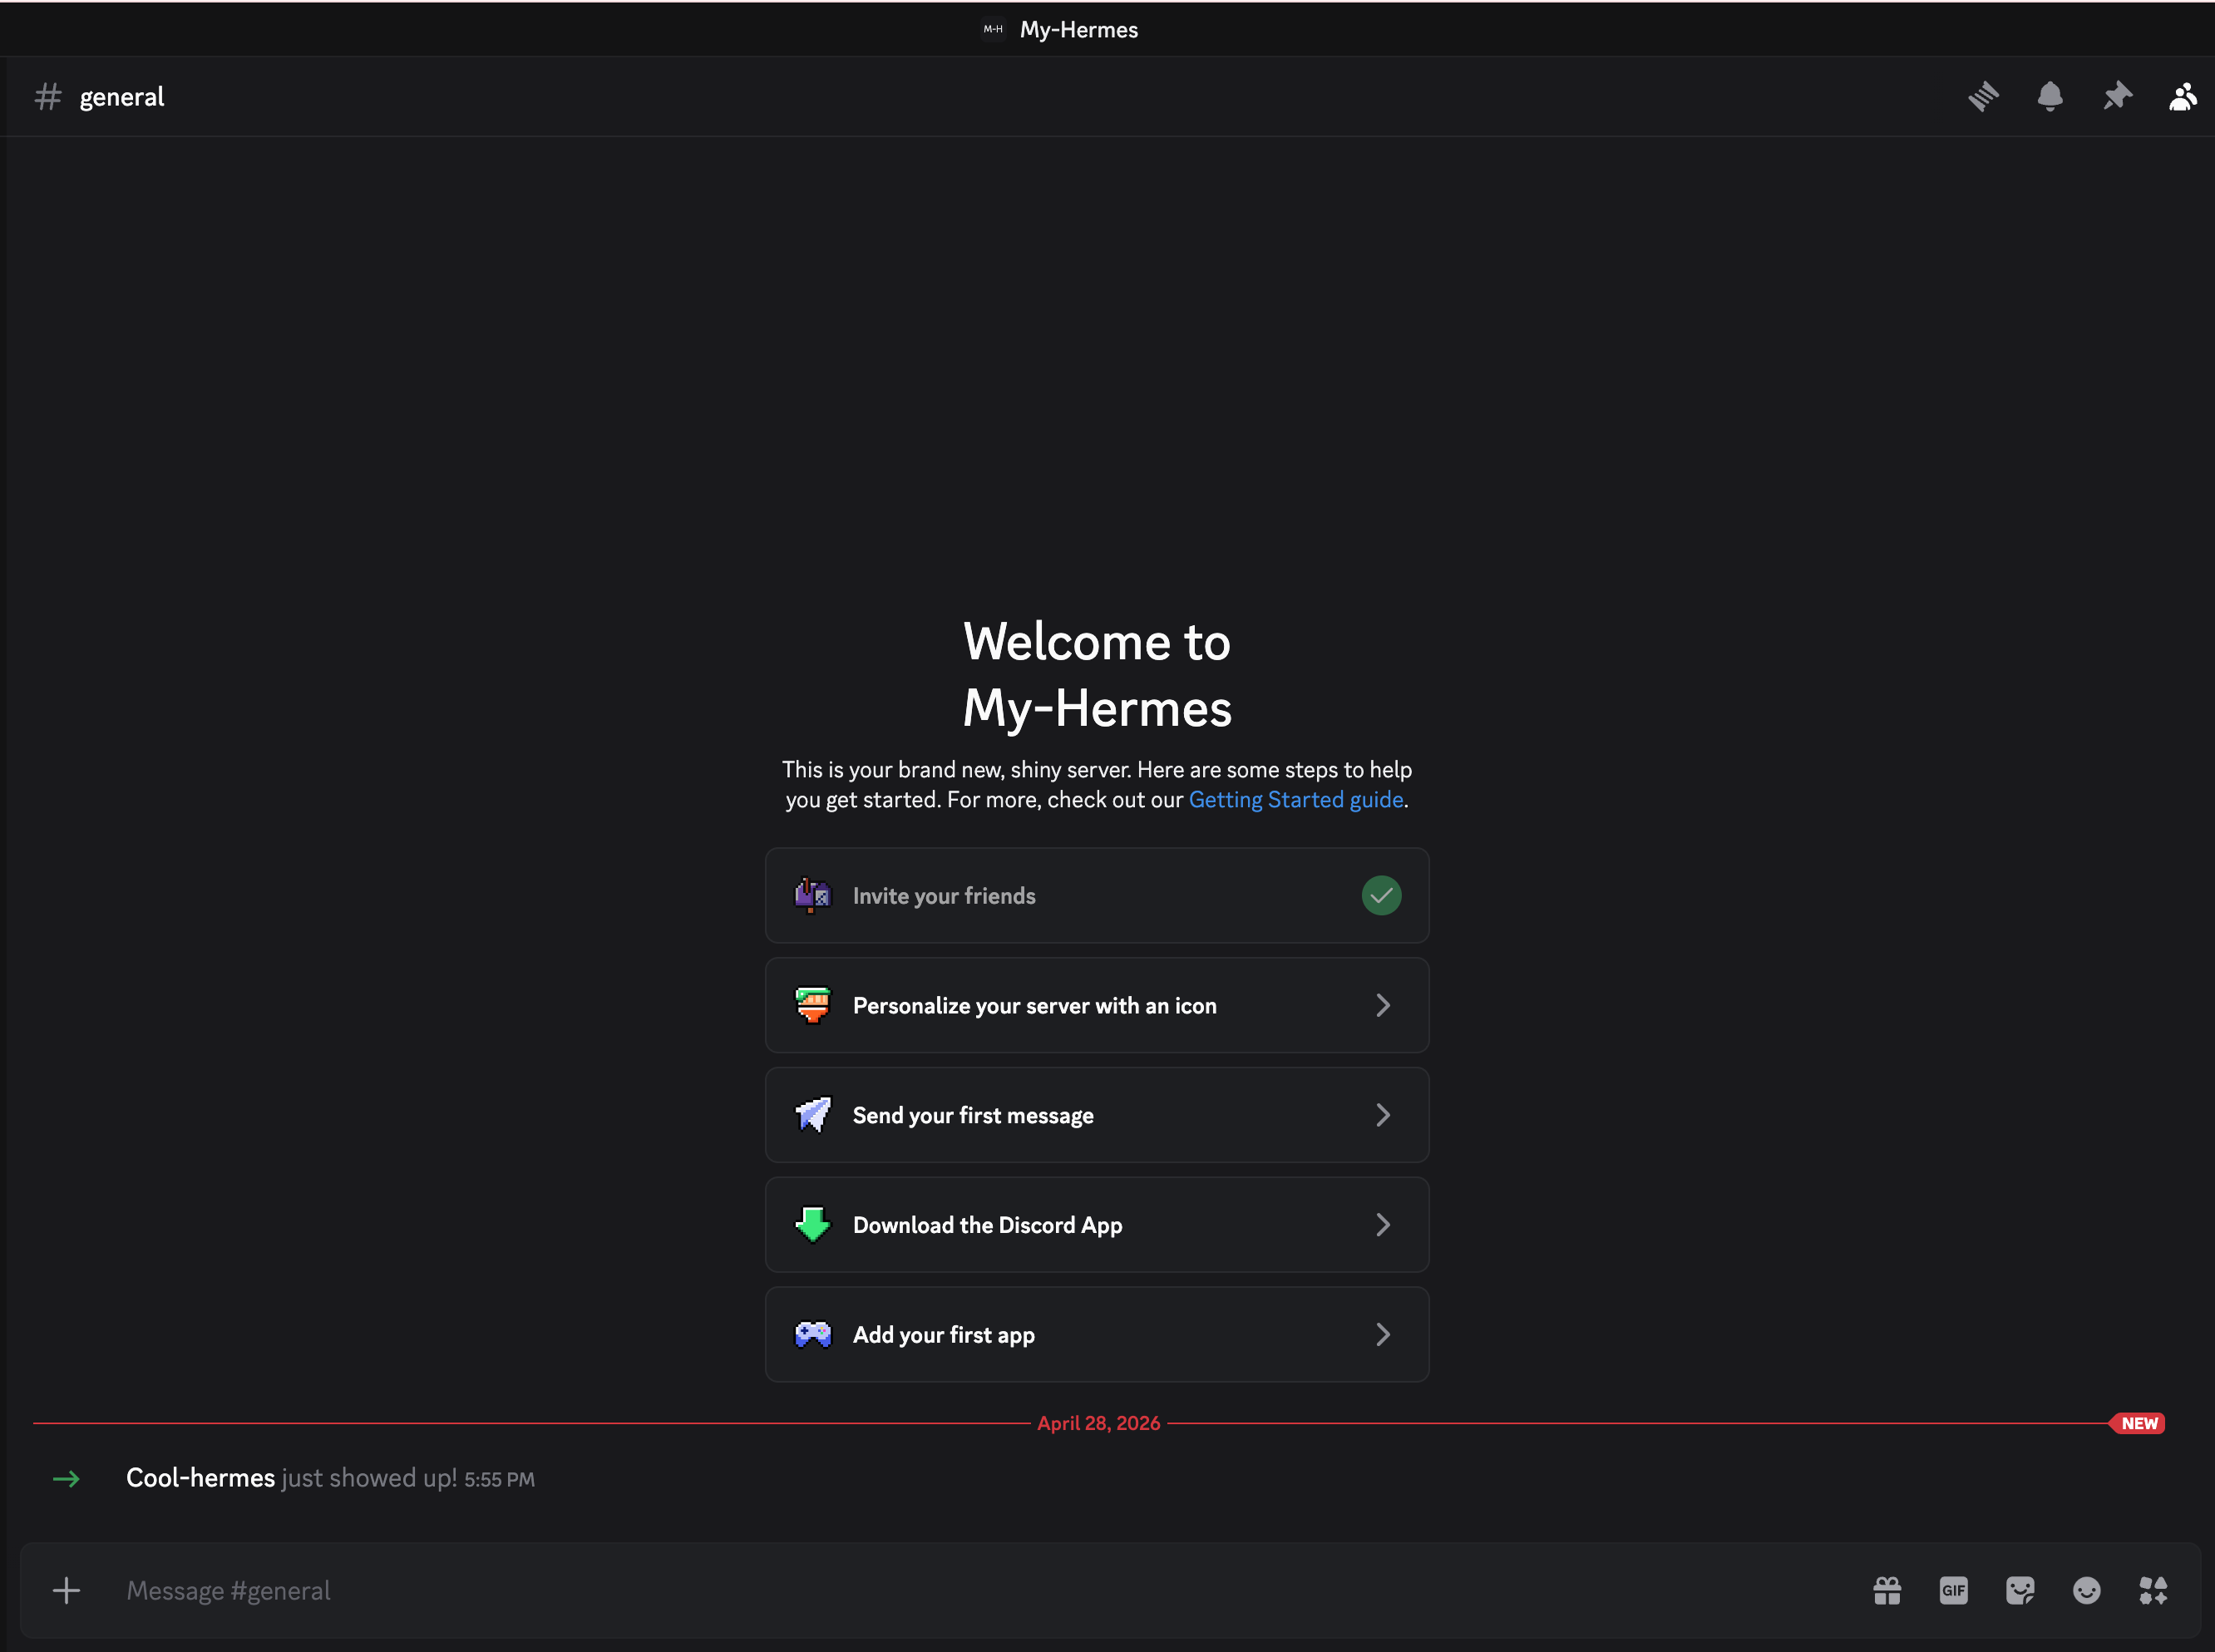Click the general channel name in header
Screen dimensions: 2215x1652
point(121,97)
